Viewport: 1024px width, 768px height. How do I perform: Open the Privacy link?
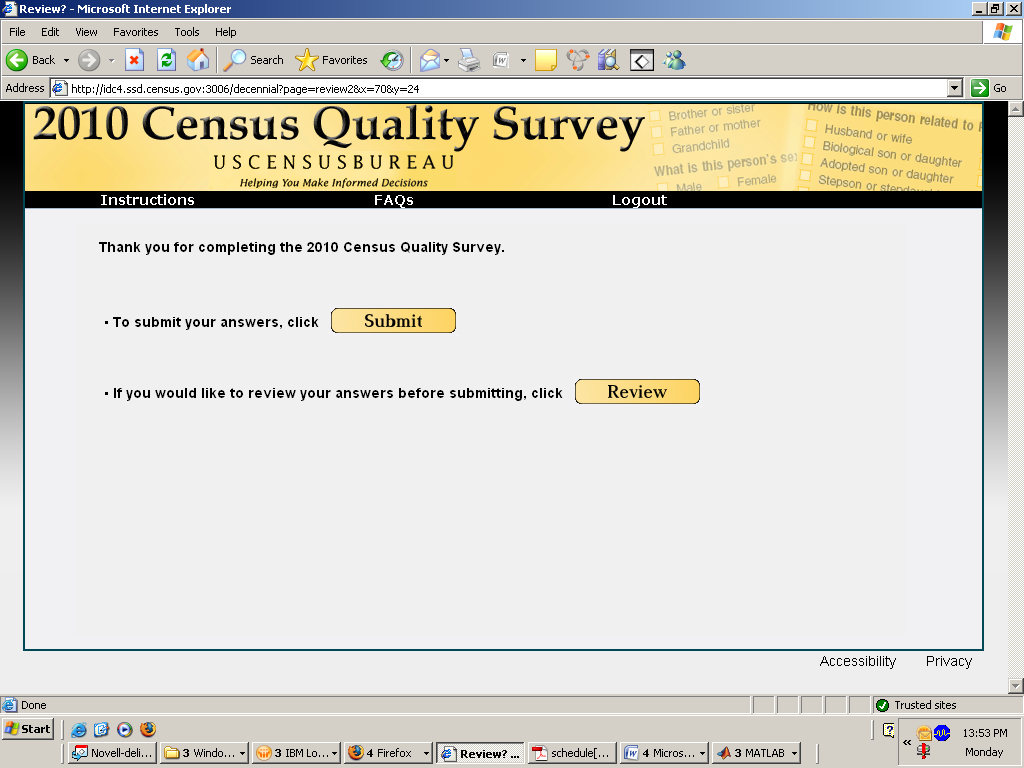[x=949, y=661]
